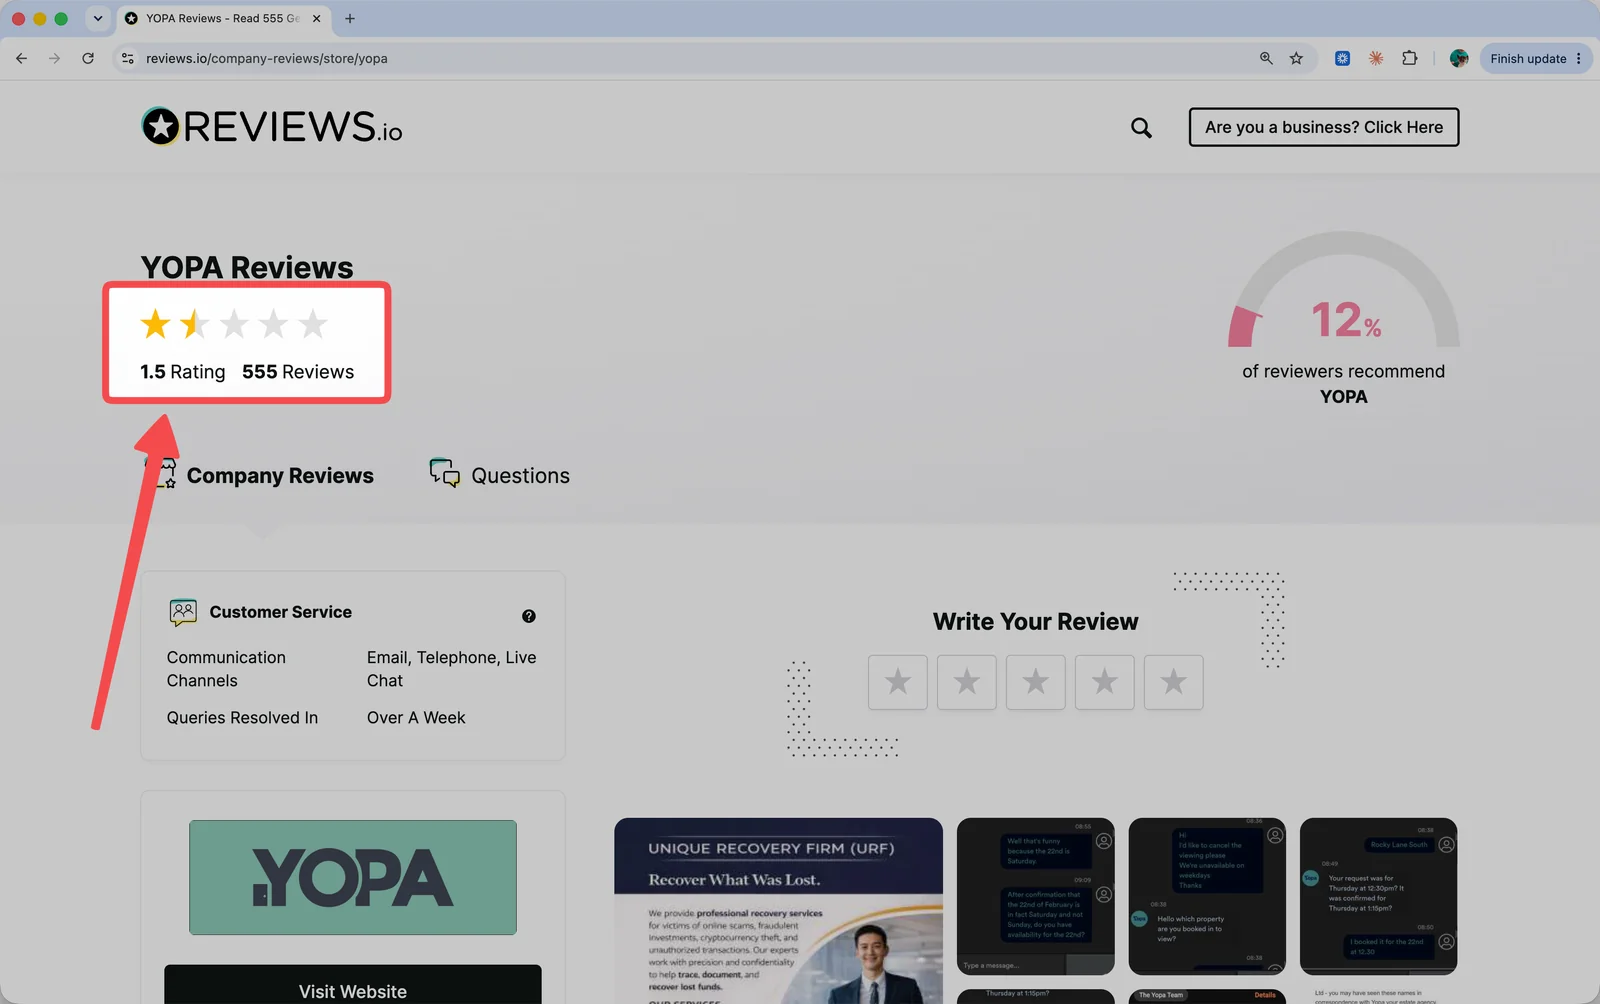This screenshot has height=1004, width=1600.
Task: Select five stars in Write Your Review
Action: [x=1174, y=682]
